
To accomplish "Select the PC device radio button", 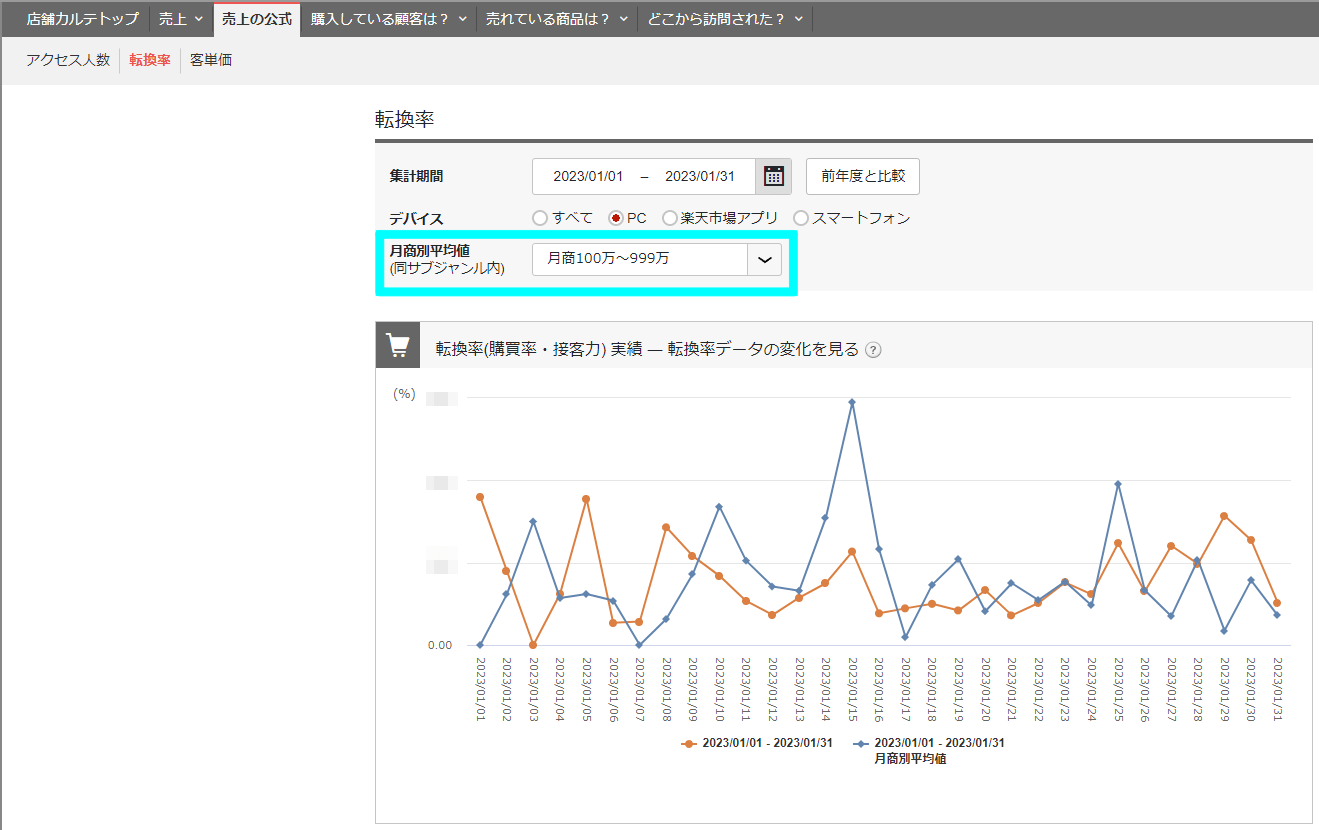I will coord(616,218).
